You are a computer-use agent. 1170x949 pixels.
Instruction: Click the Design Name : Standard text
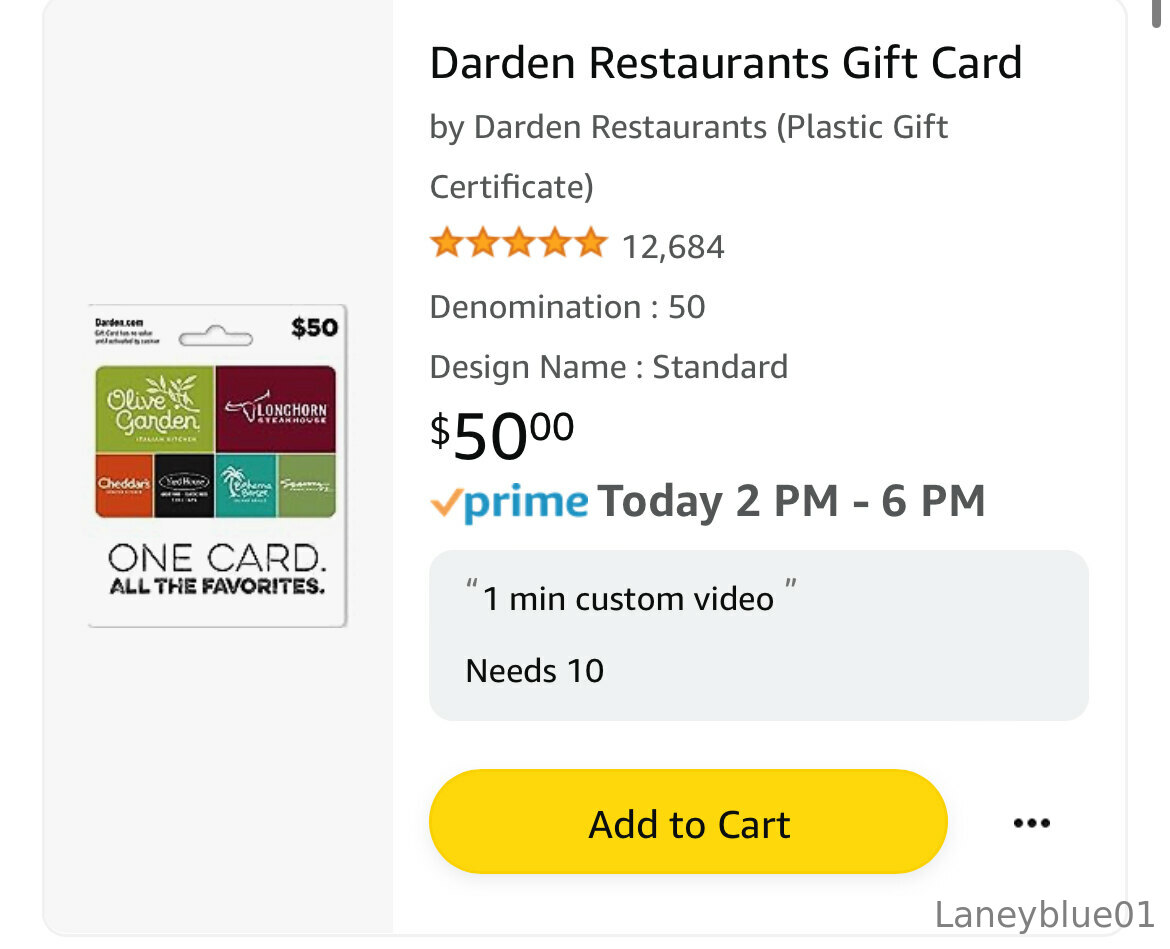pos(609,367)
